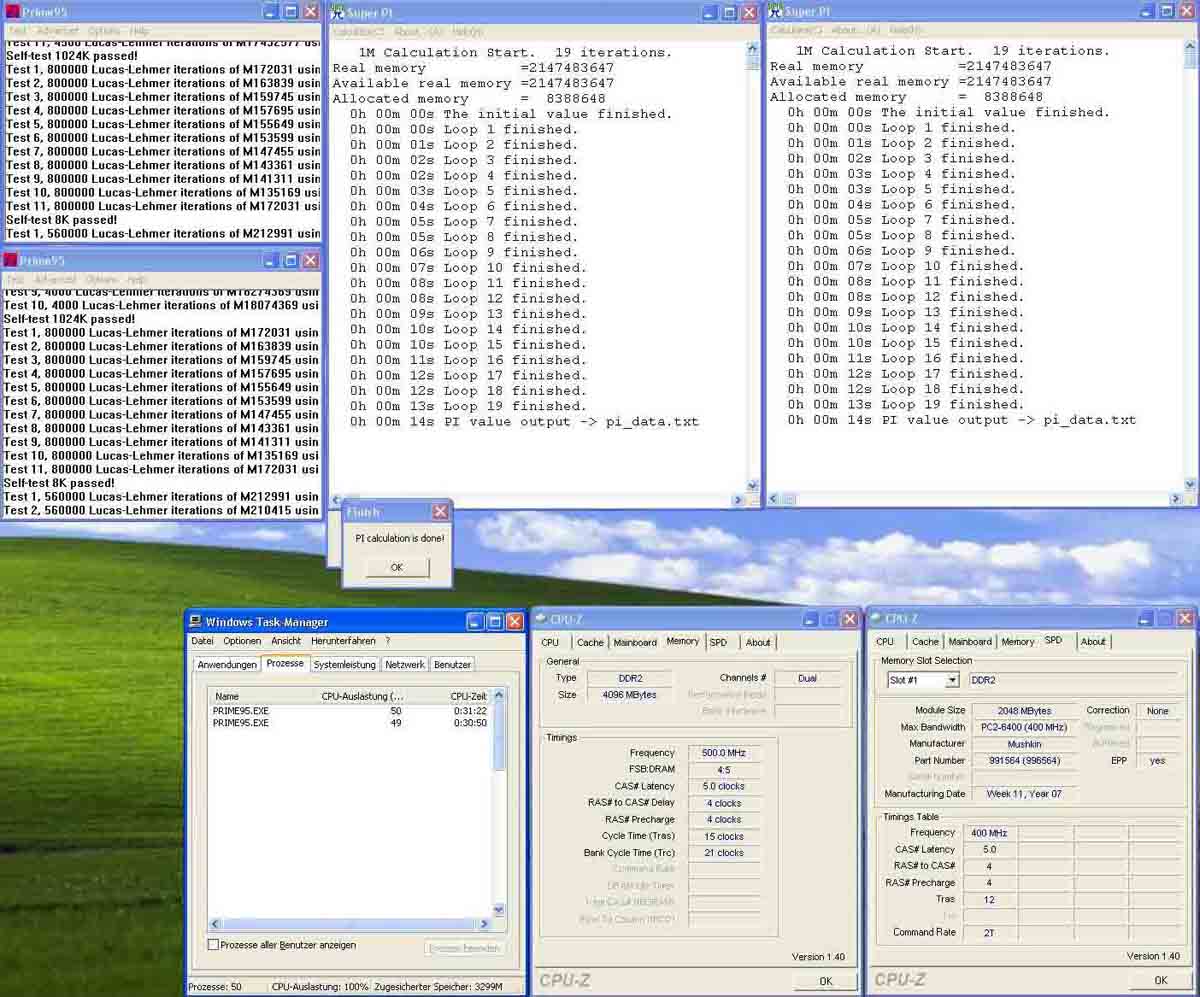Click OK in the CPU-Z SPD window

pos(1160,980)
